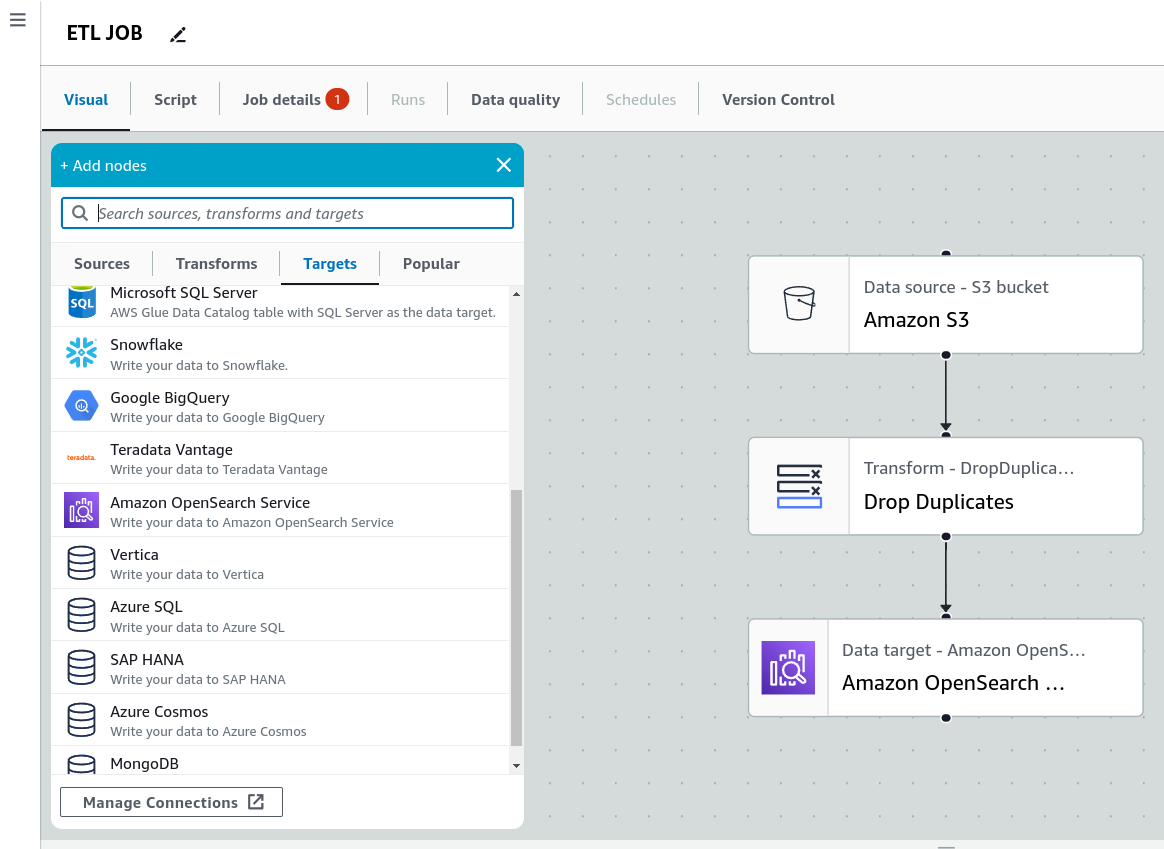This screenshot has width=1164, height=849.
Task: Click the OpenSearch node output connector
Action: [x=946, y=718]
